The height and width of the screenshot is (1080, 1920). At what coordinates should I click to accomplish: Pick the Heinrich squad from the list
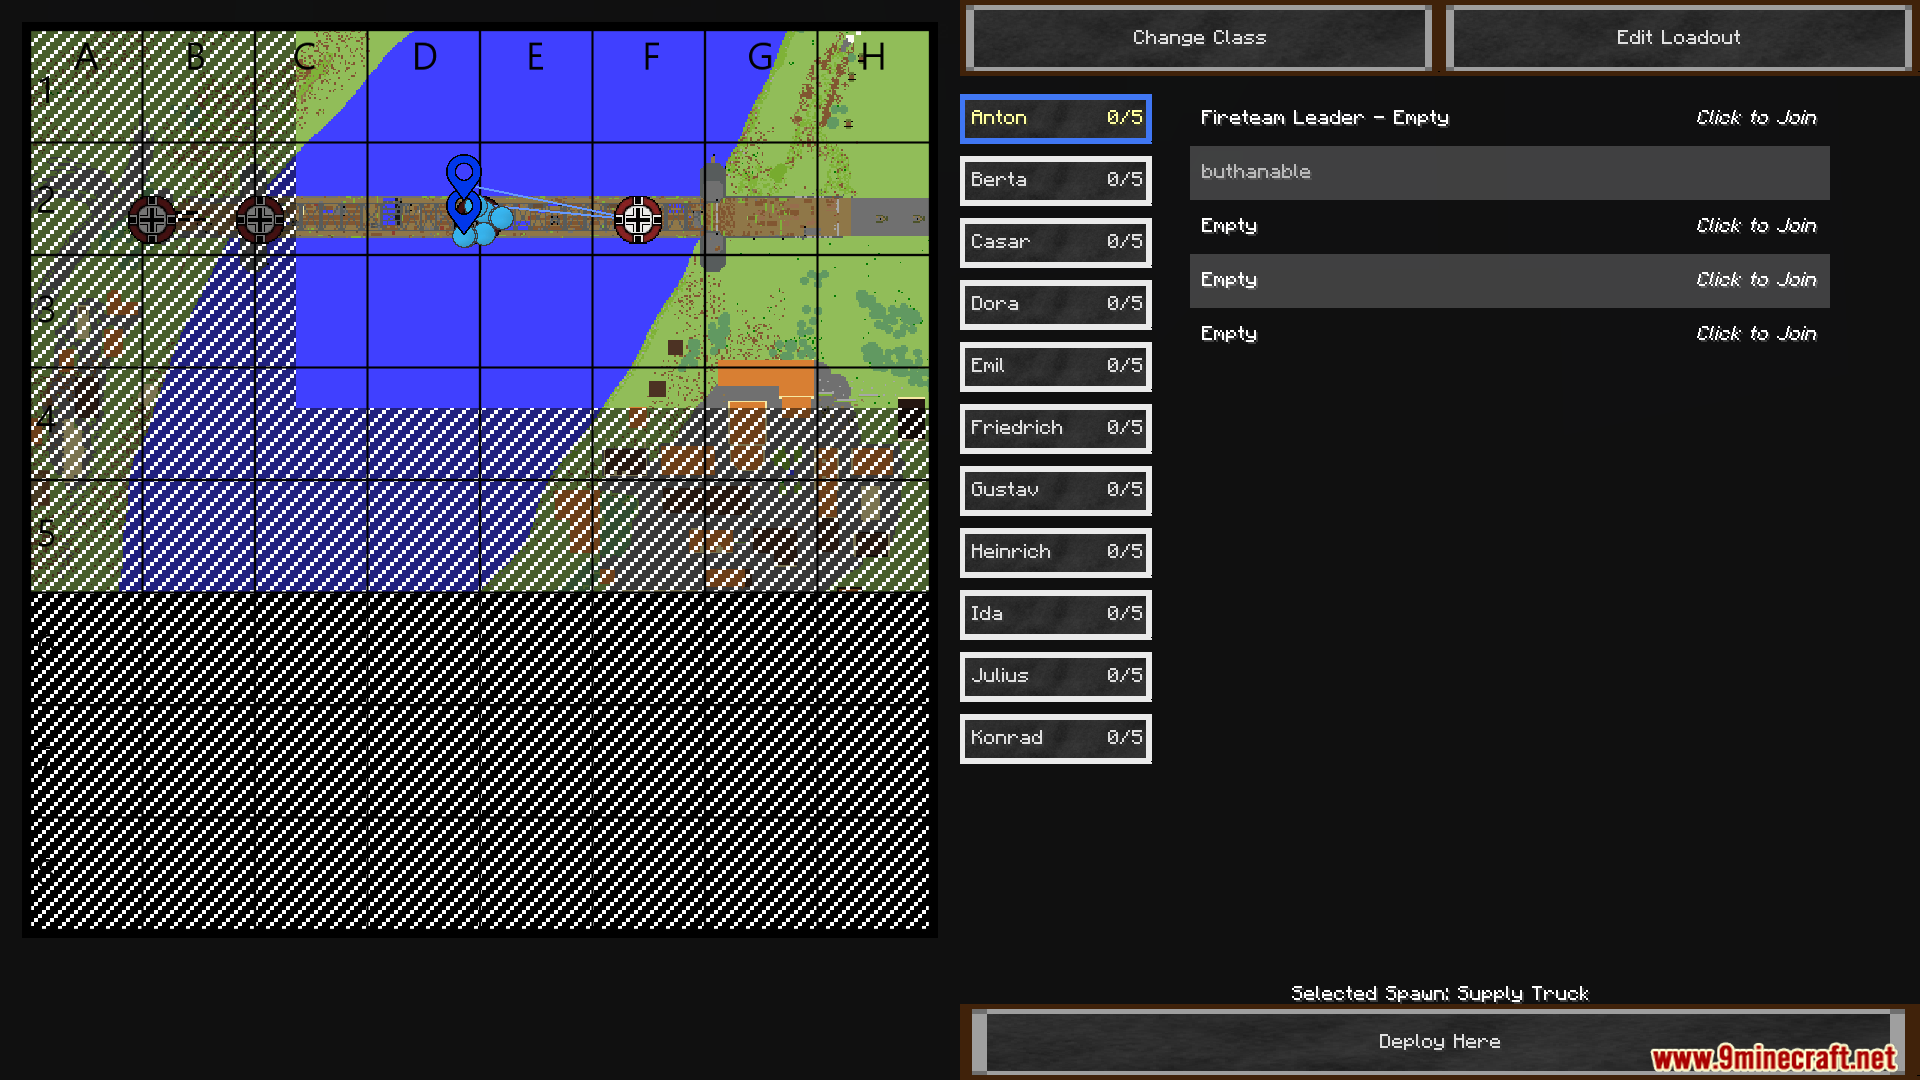point(1055,552)
